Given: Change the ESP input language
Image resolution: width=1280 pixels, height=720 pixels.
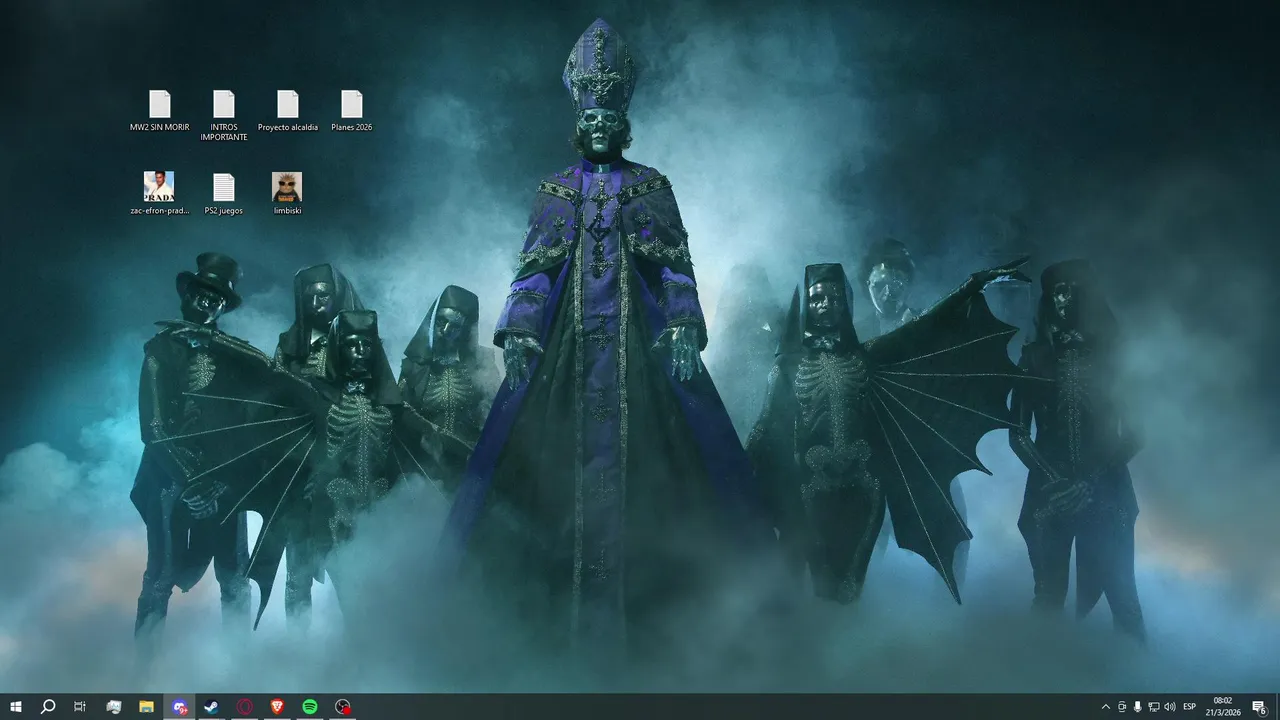Looking at the screenshot, I should [1190, 707].
